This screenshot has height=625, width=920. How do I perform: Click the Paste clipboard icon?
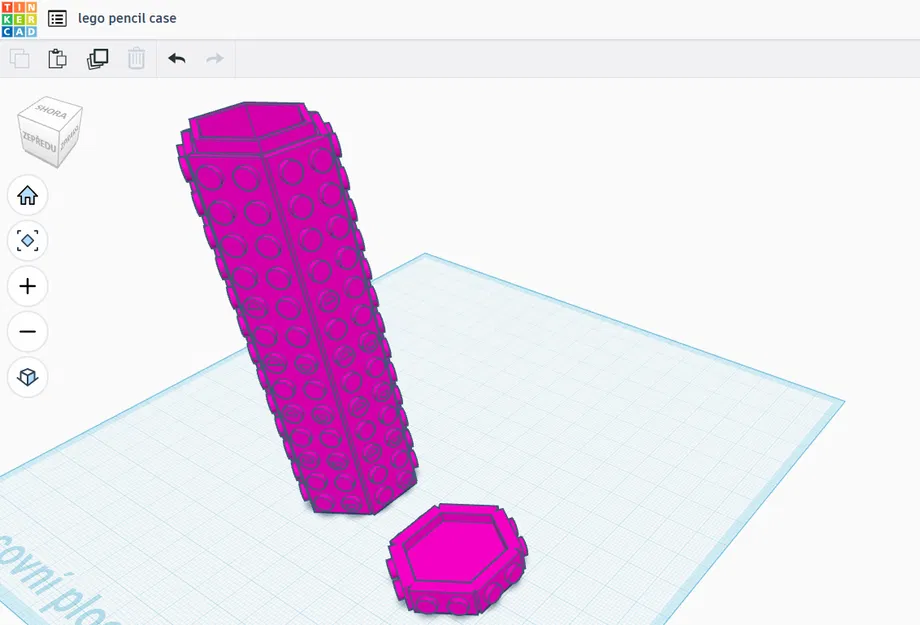point(58,59)
